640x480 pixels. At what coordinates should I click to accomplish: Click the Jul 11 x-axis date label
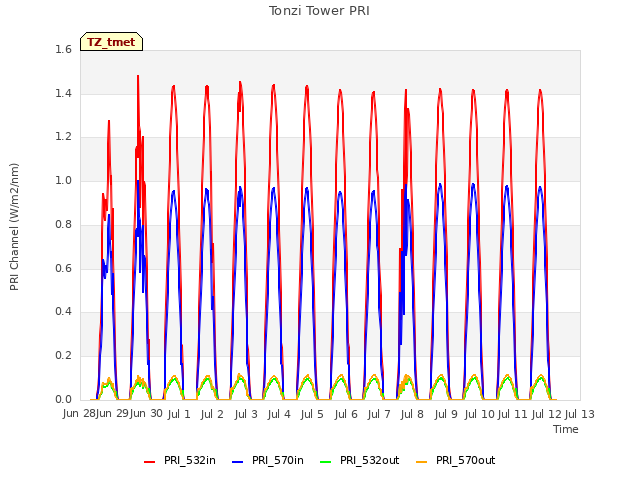513,414
